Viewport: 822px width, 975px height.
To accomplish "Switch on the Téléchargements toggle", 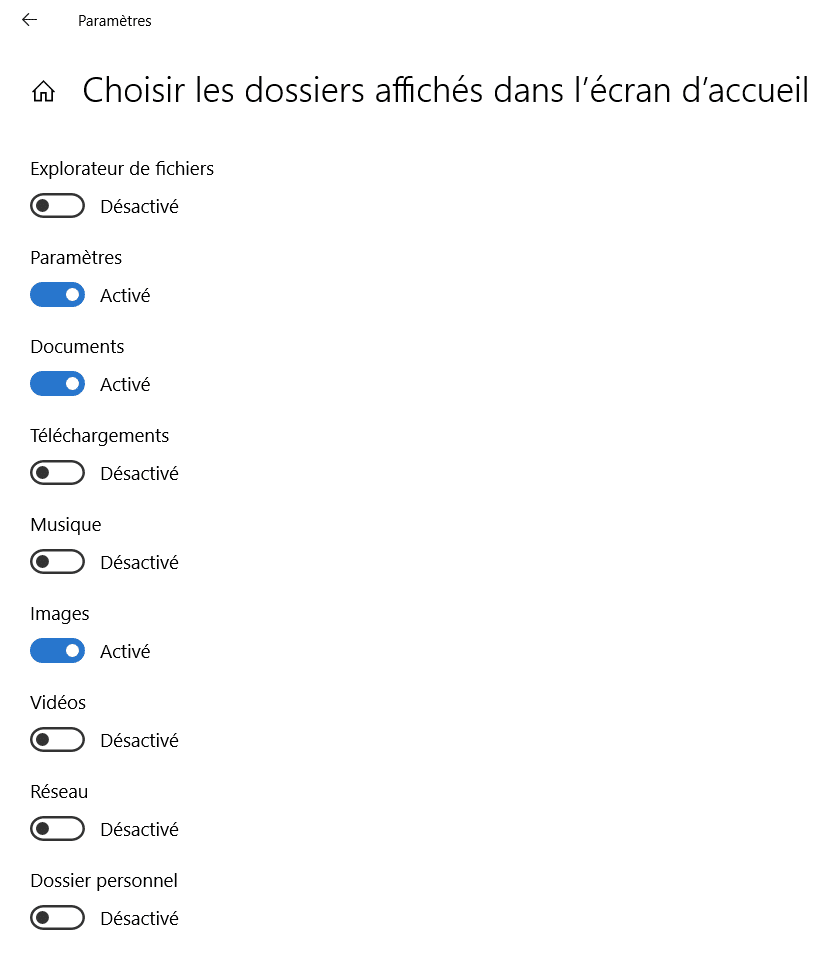I will 57,473.
